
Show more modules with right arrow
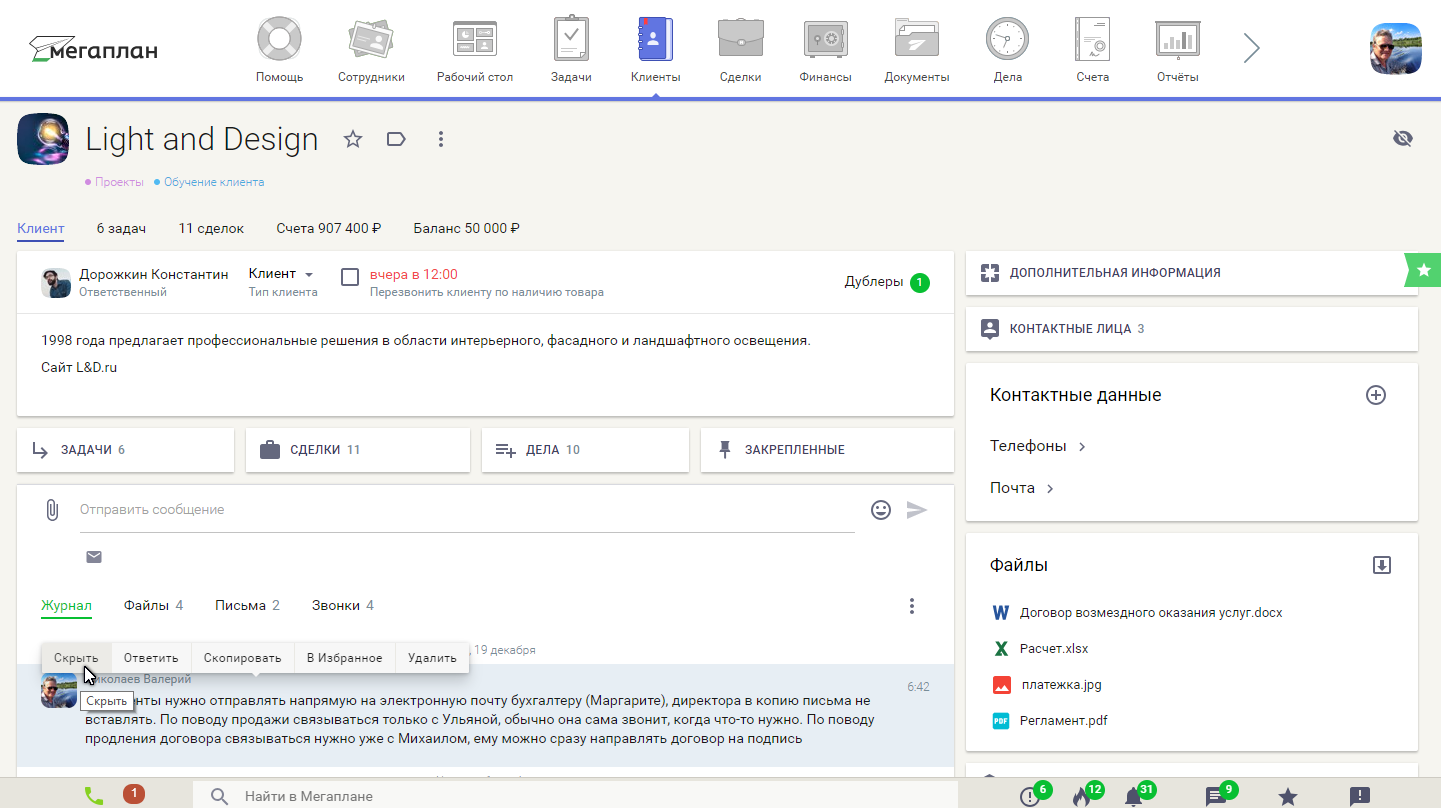[x=1251, y=48]
